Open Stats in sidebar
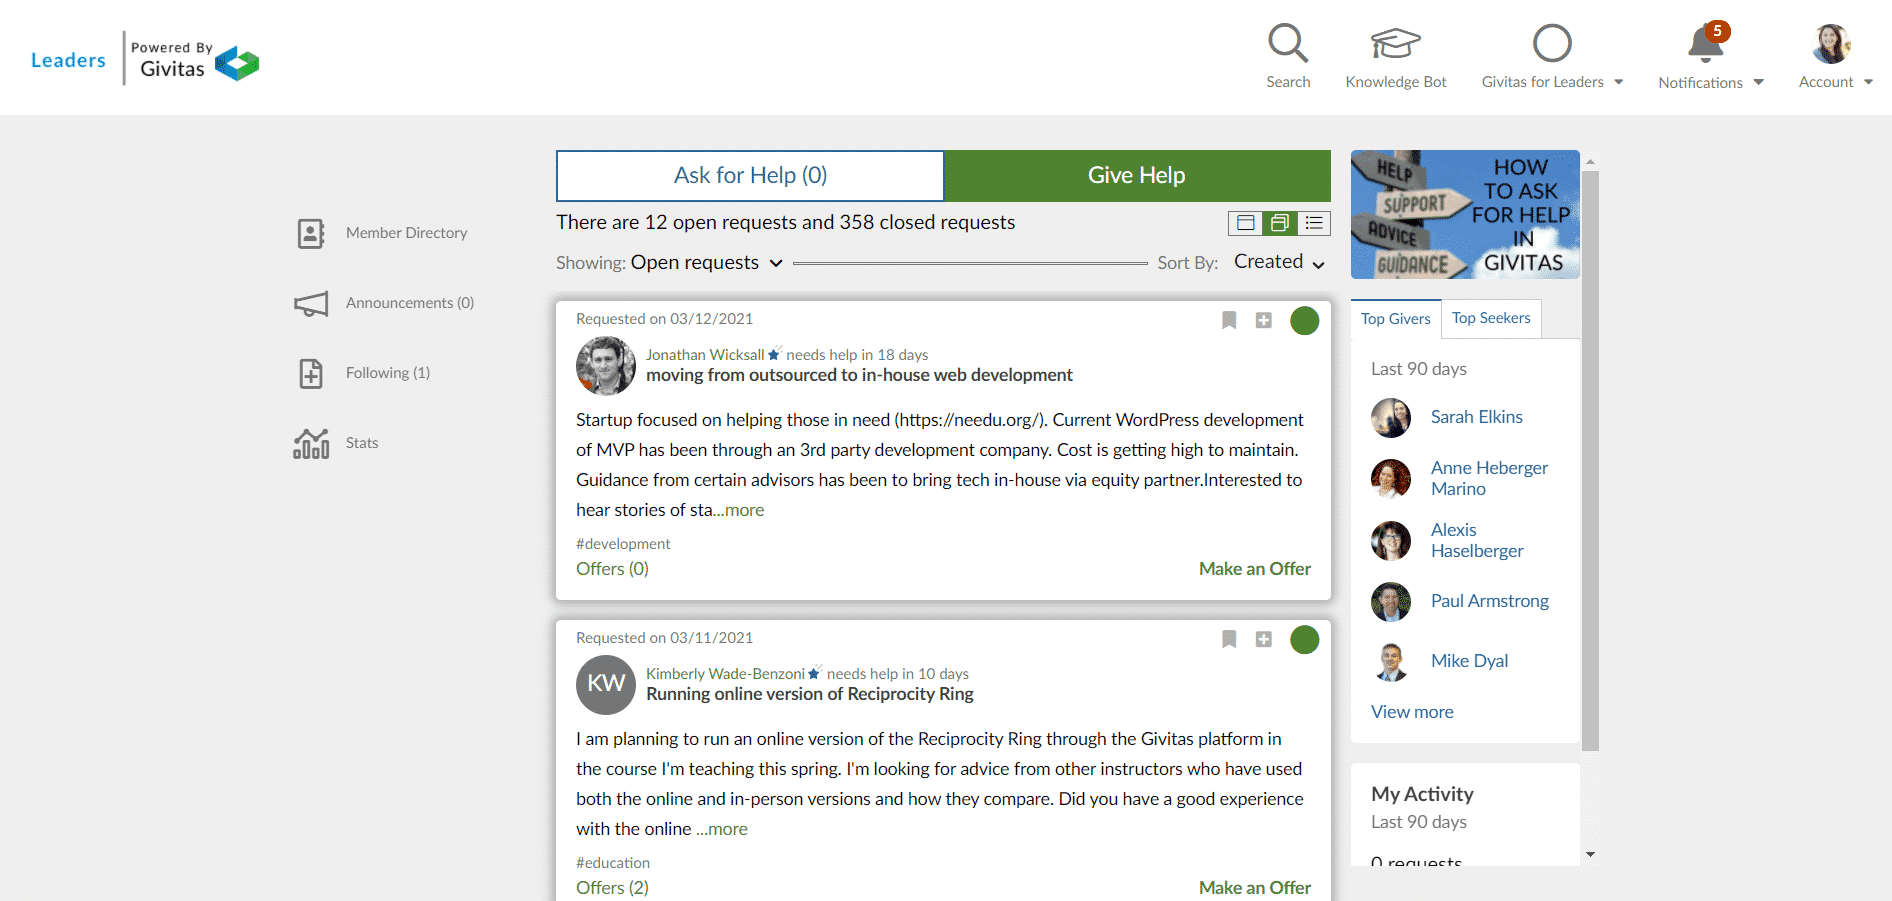 tap(362, 443)
